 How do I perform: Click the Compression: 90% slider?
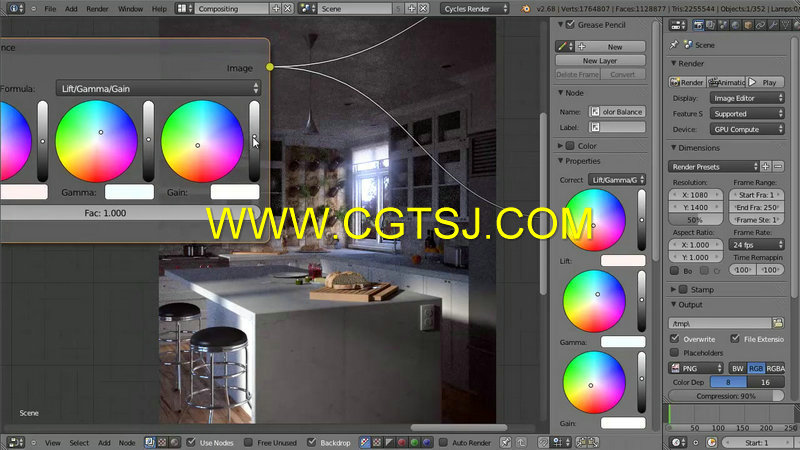(x=726, y=396)
